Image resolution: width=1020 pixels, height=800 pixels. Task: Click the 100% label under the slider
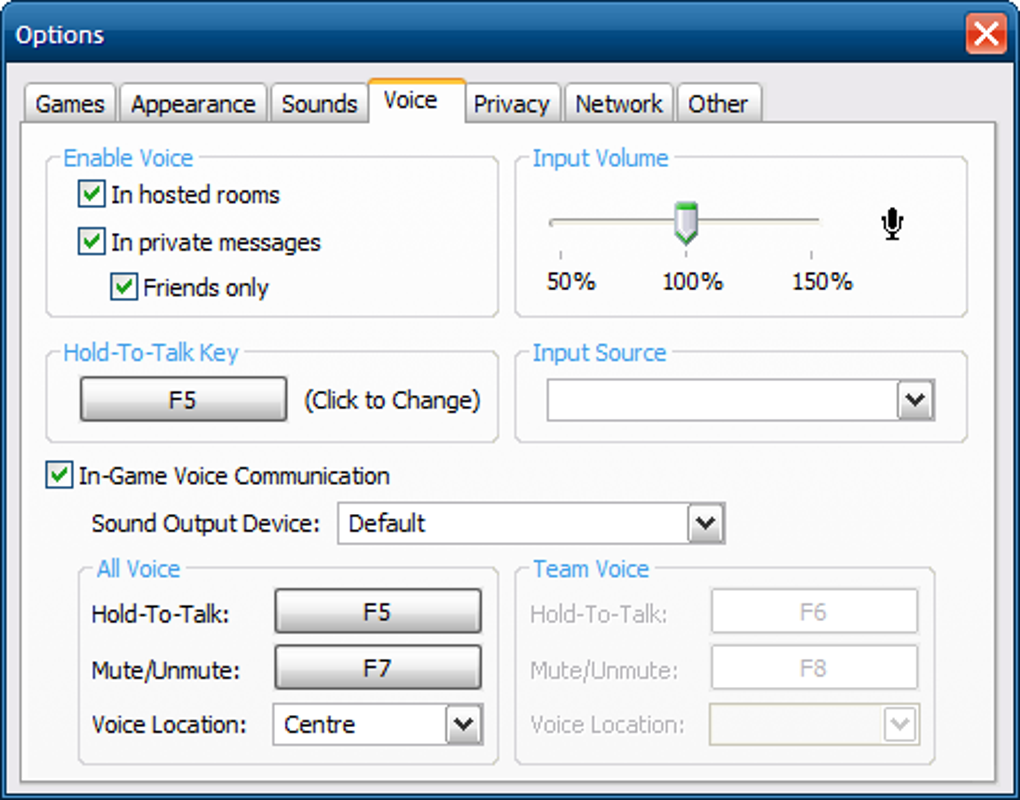(692, 282)
